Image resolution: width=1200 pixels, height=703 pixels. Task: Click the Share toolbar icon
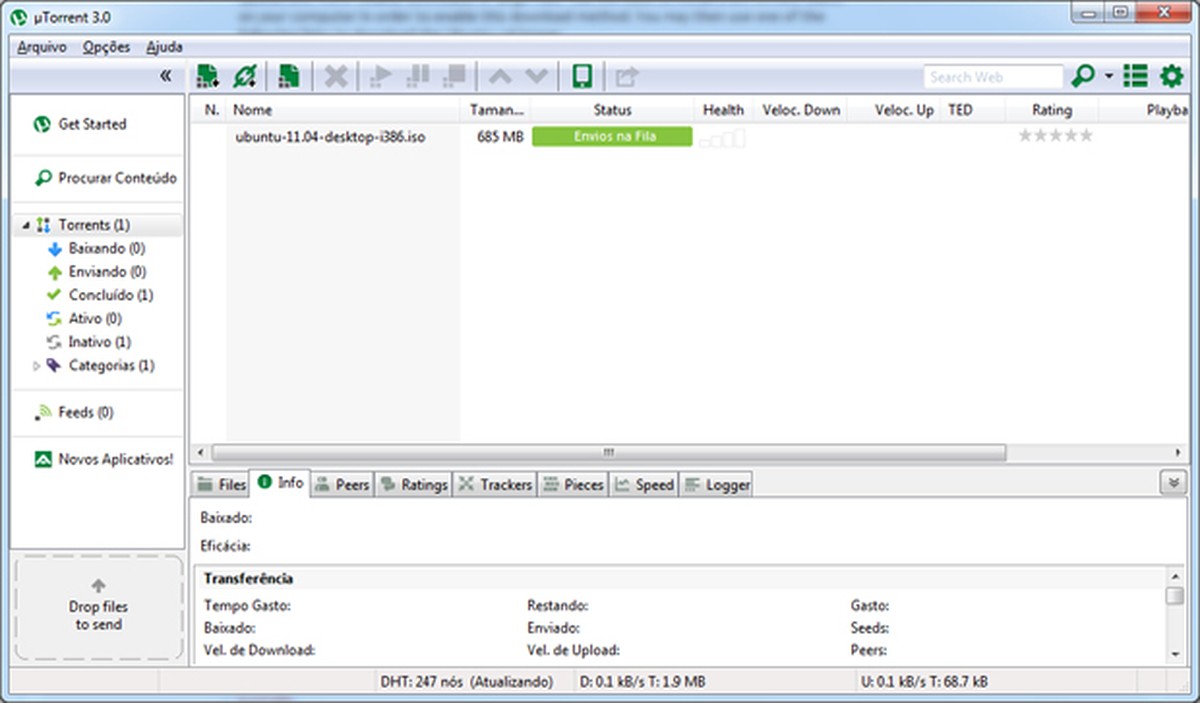(627, 76)
